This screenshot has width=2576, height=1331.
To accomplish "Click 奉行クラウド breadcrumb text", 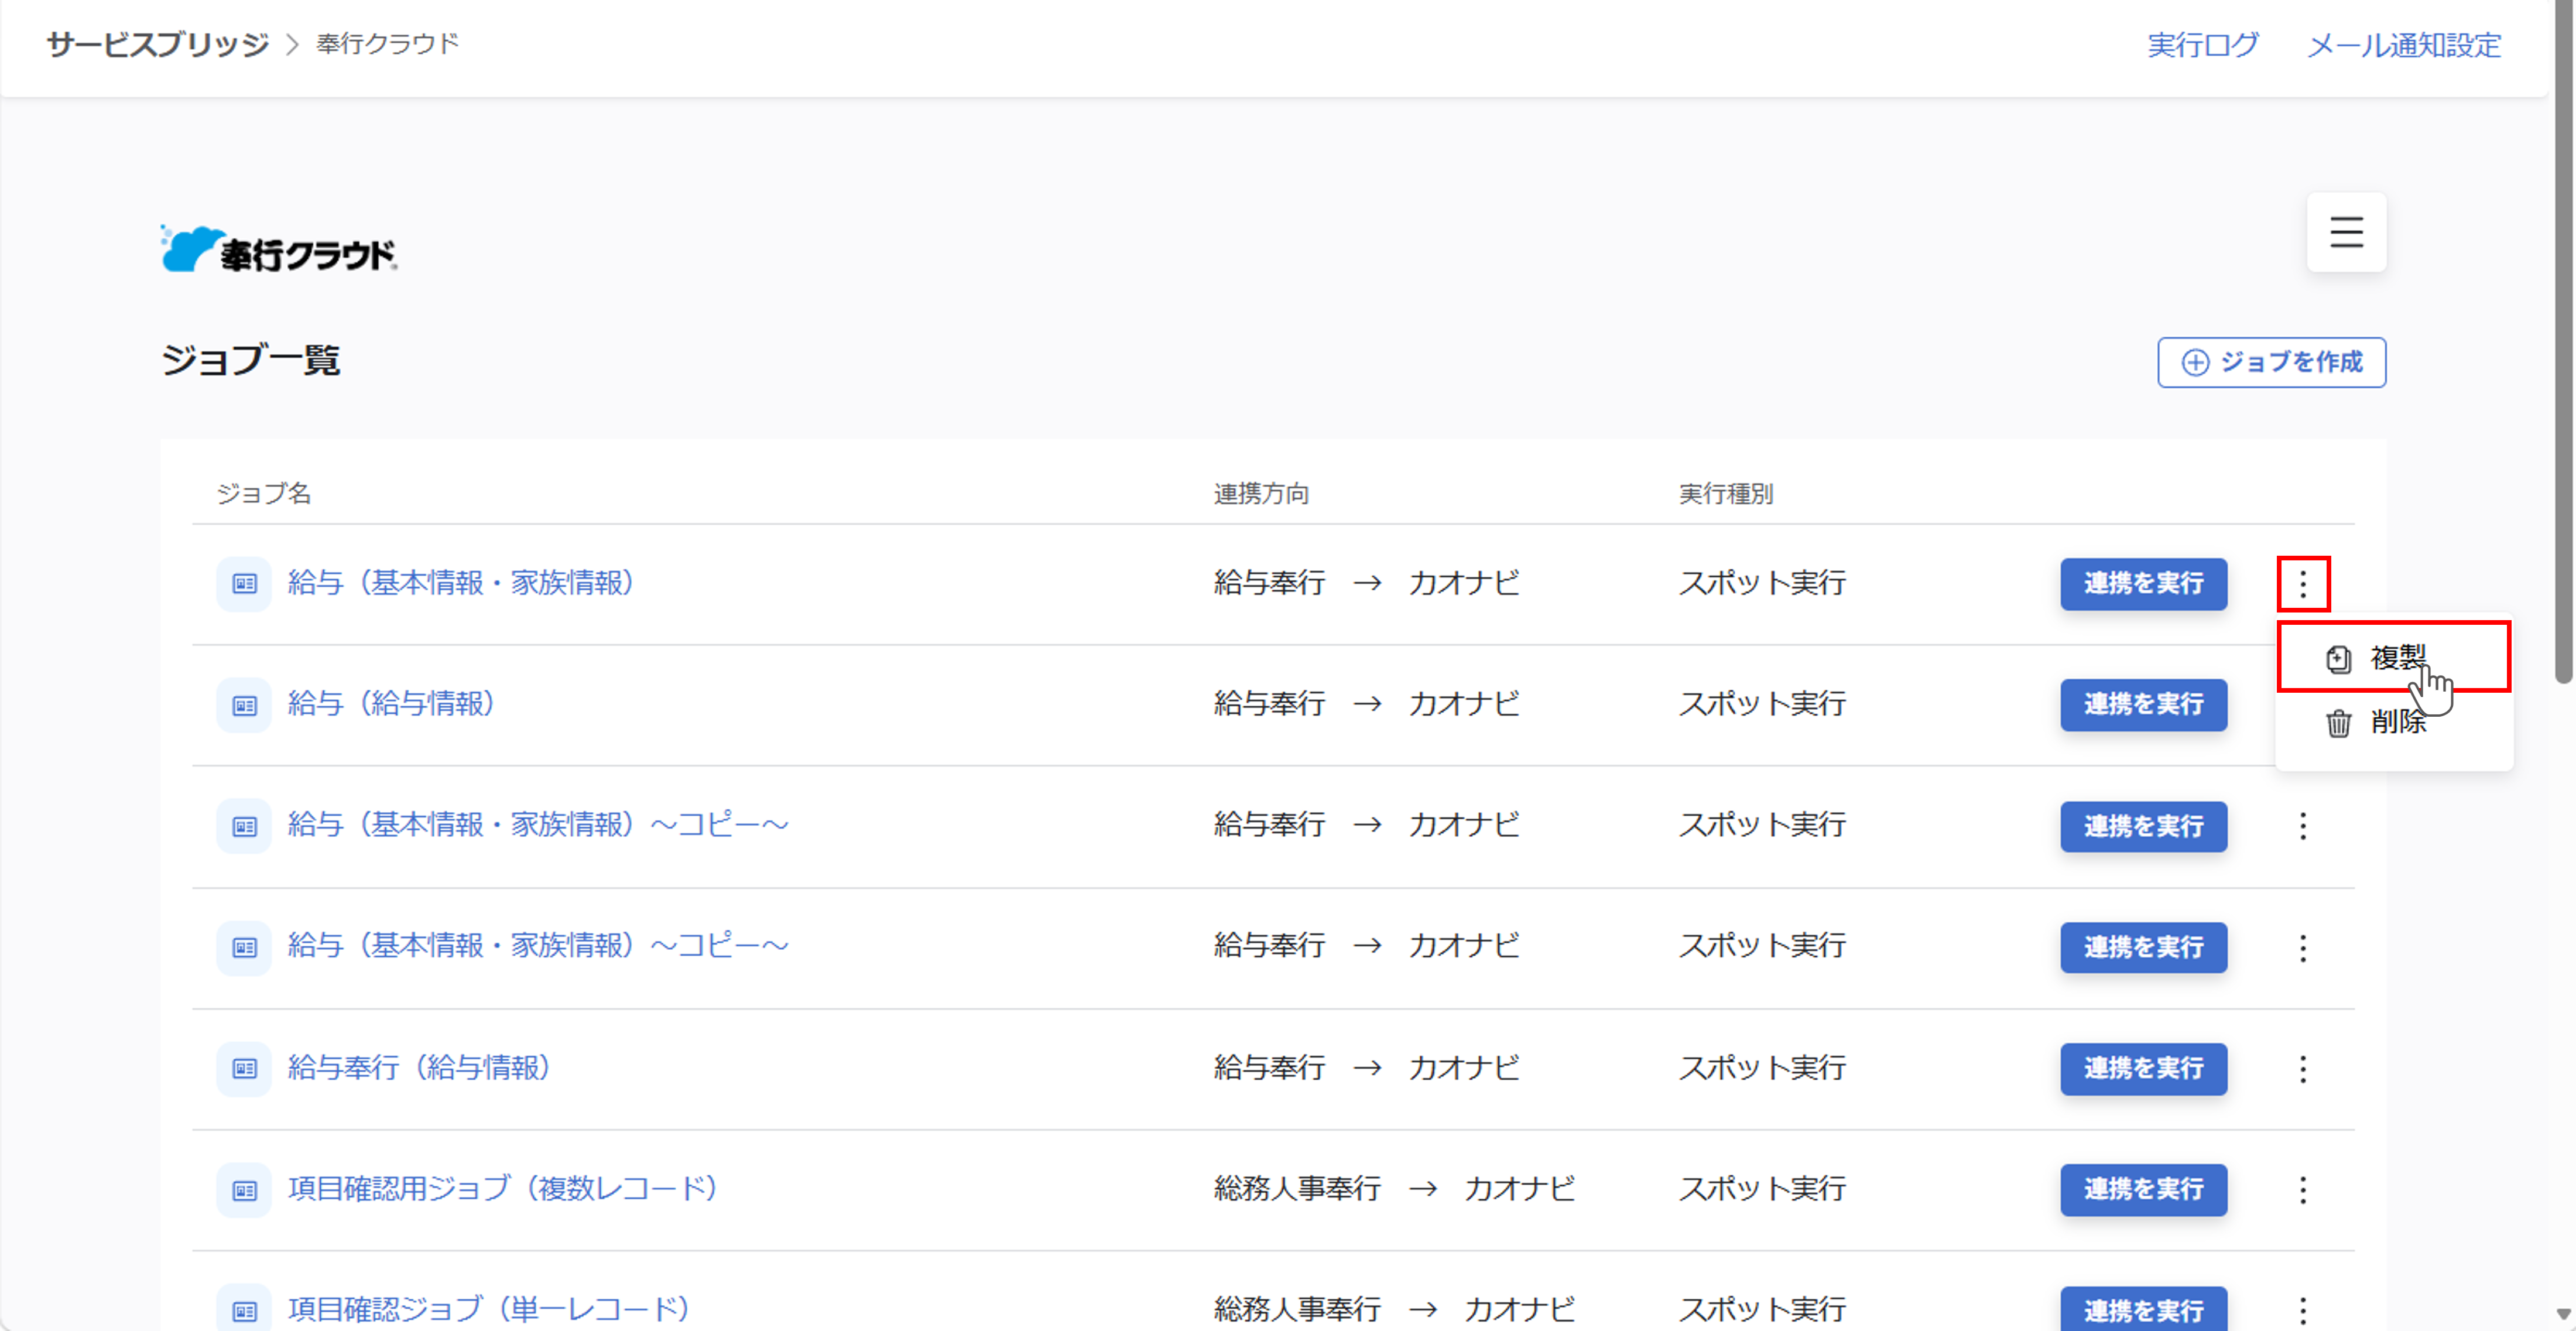I will click(x=387, y=44).
